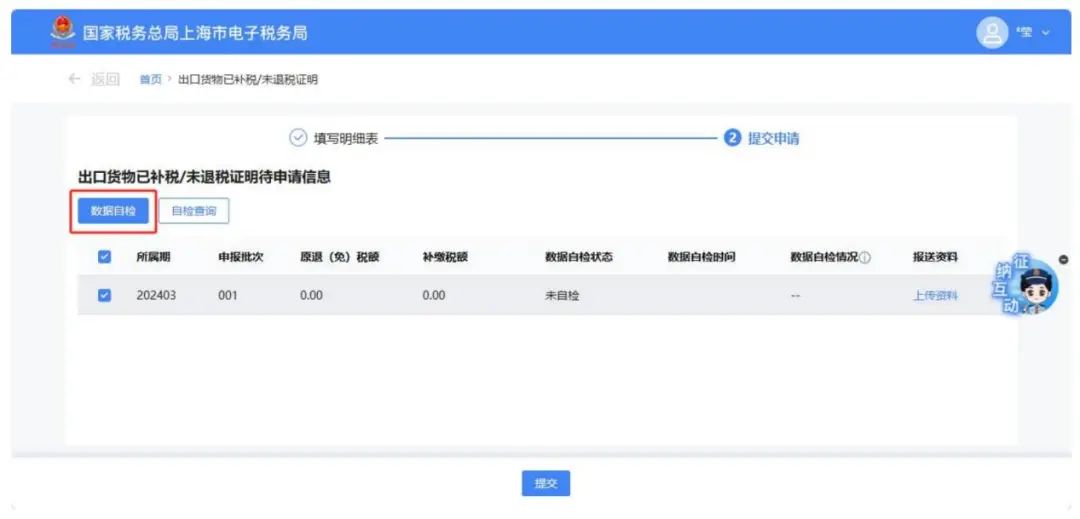The image size is (1080, 519).
Task: Click the tax bureau emblem logo
Action: coord(62,33)
